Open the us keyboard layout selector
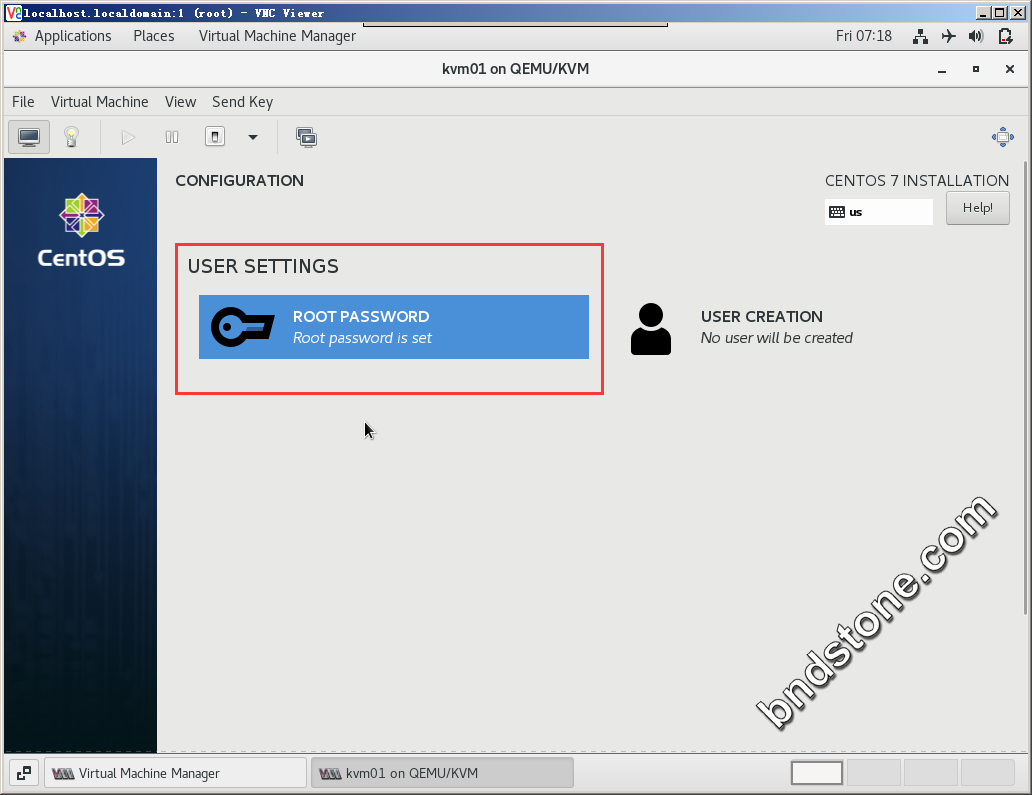Viewport: 1032px width, 795px height. (879, 212)
